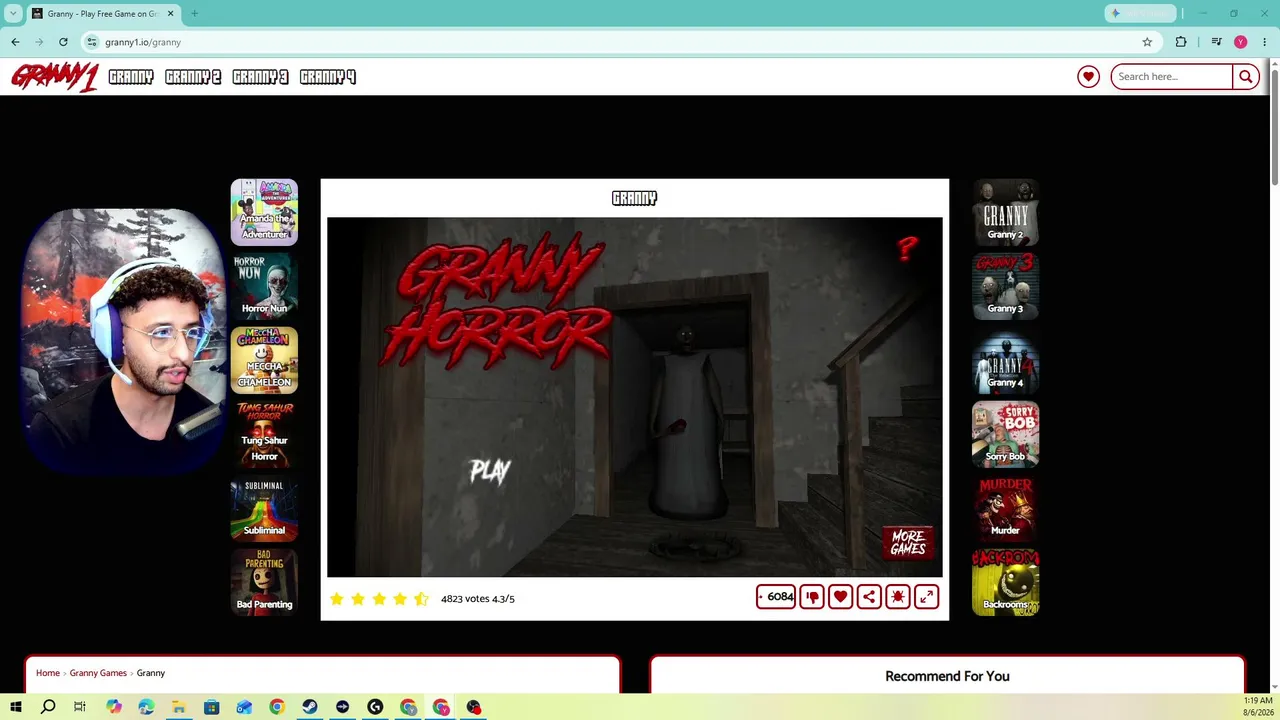Switch the game to fullscreen mode
Image resolution: width=1280 pixels, height=720 pixels.
point(926,597)
